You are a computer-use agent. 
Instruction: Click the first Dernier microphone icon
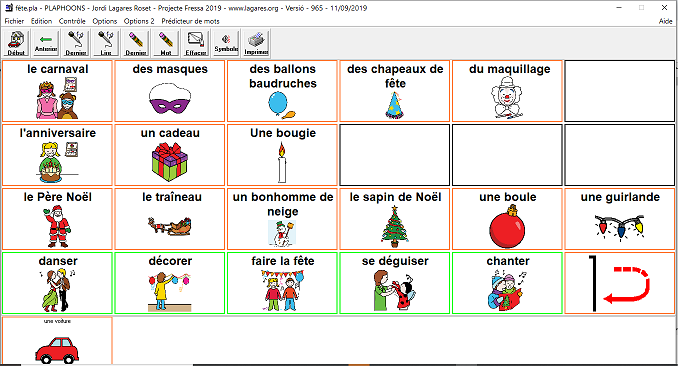(76, 43)
